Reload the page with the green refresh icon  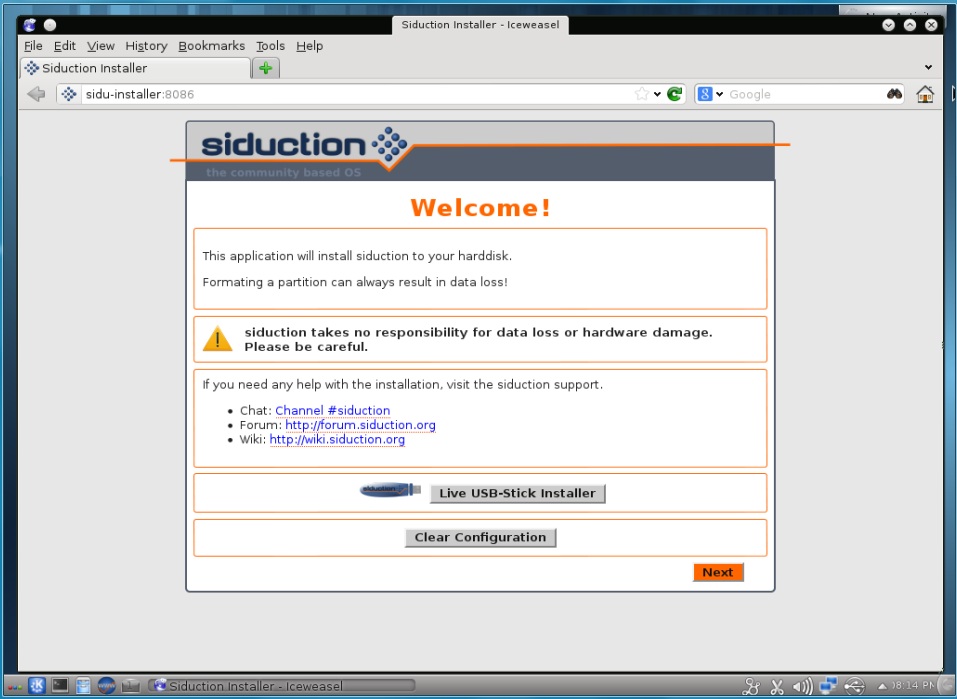674,94
